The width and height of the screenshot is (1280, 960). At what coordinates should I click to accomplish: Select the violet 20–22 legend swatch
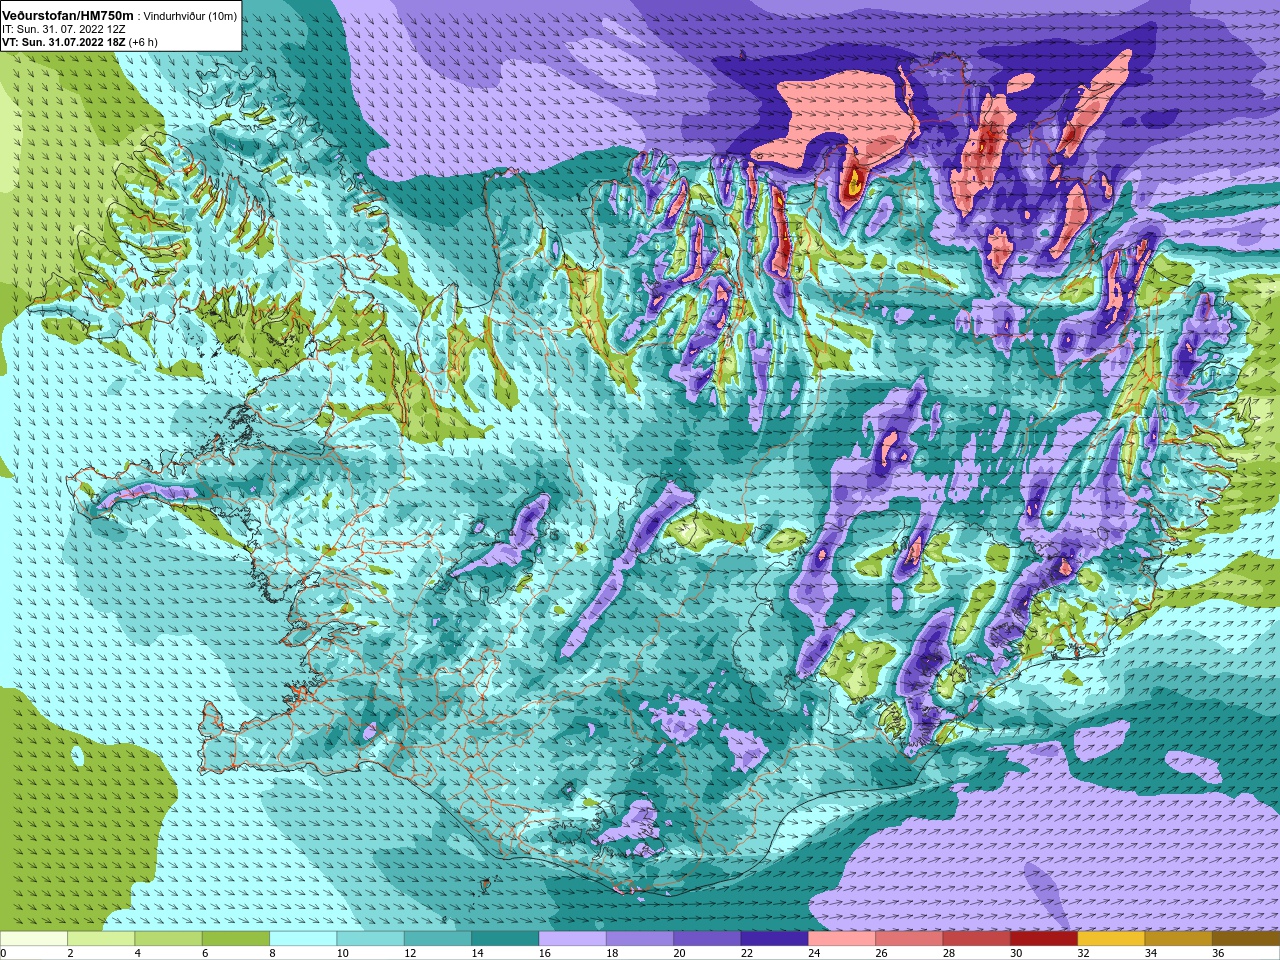tap(706, 939)
